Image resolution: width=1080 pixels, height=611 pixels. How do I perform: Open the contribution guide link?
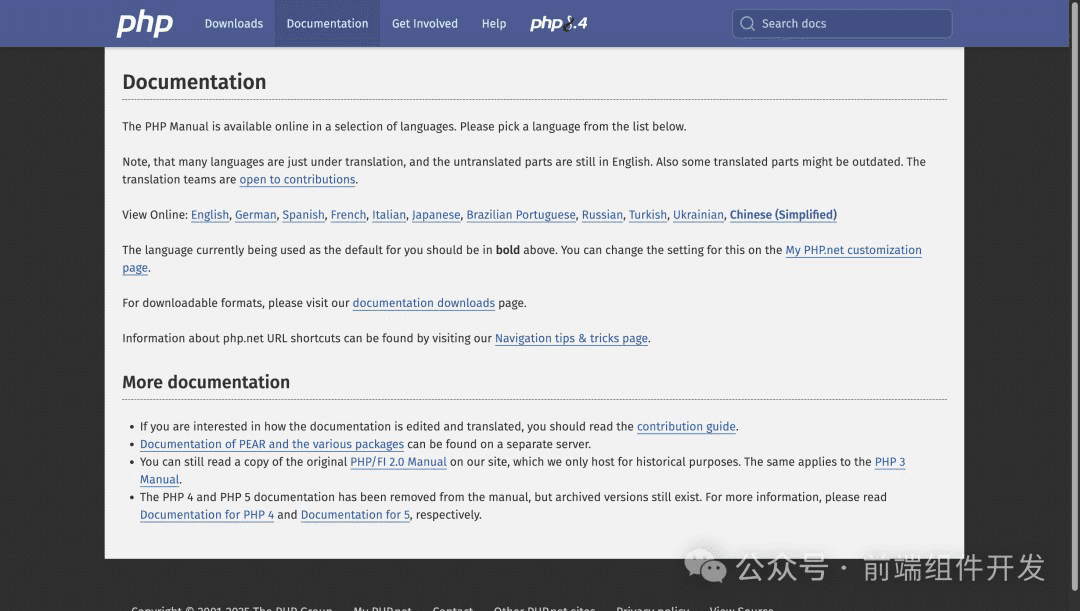tap(686, 426)
